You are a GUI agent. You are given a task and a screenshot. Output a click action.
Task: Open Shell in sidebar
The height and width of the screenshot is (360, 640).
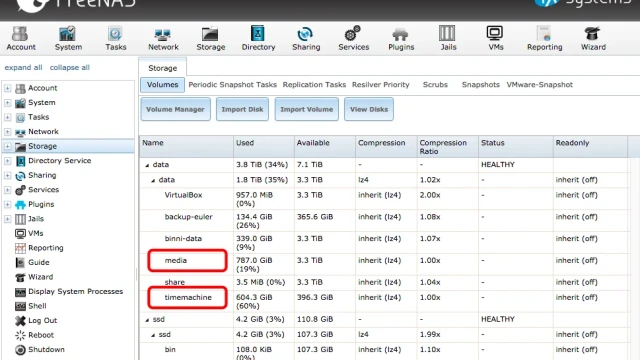point(31,306)
